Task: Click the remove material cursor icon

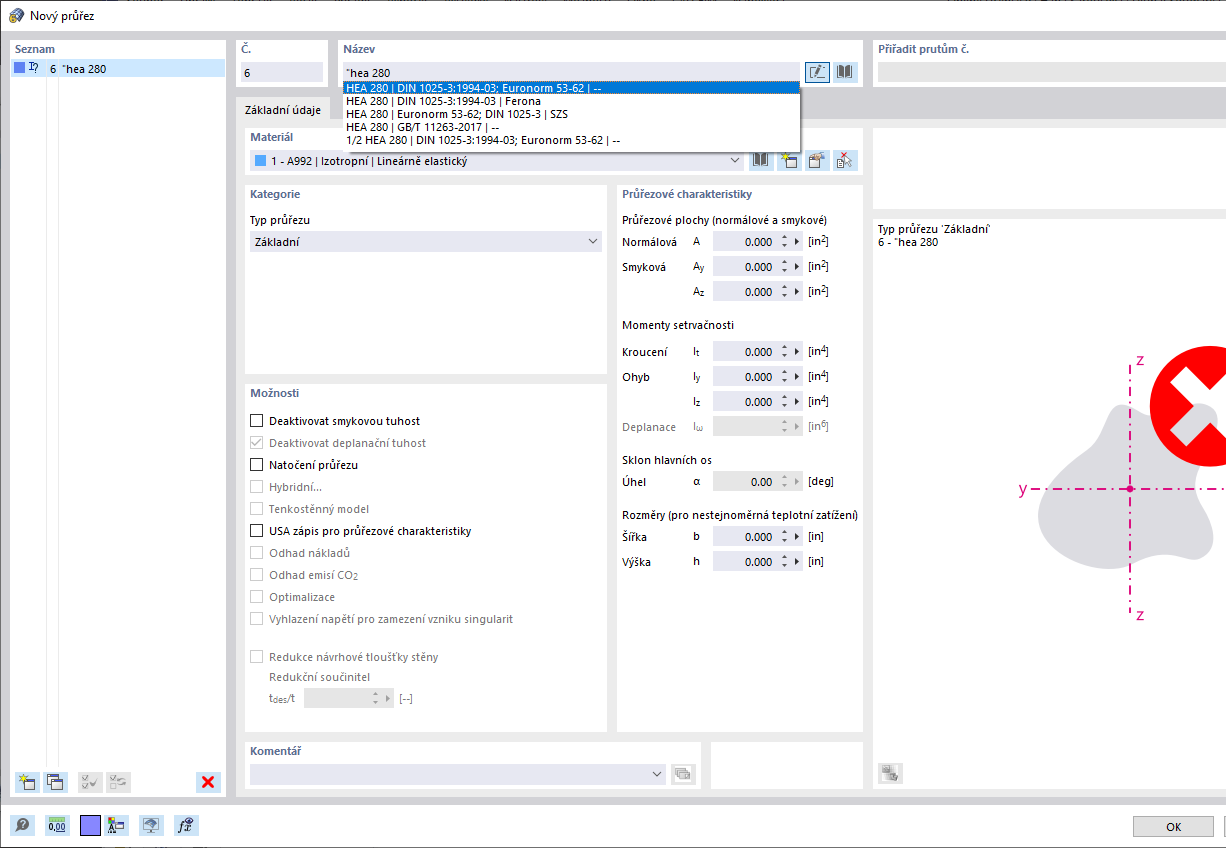Action: click(x=845, y=161)
